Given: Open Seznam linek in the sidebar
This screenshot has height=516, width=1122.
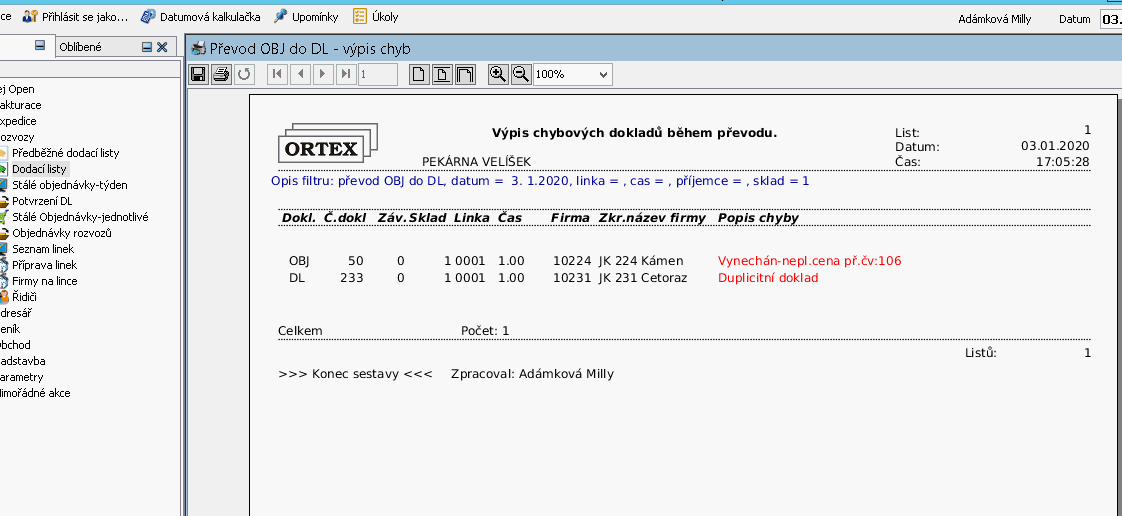Looking at the screenshot, I should point(44,249).
